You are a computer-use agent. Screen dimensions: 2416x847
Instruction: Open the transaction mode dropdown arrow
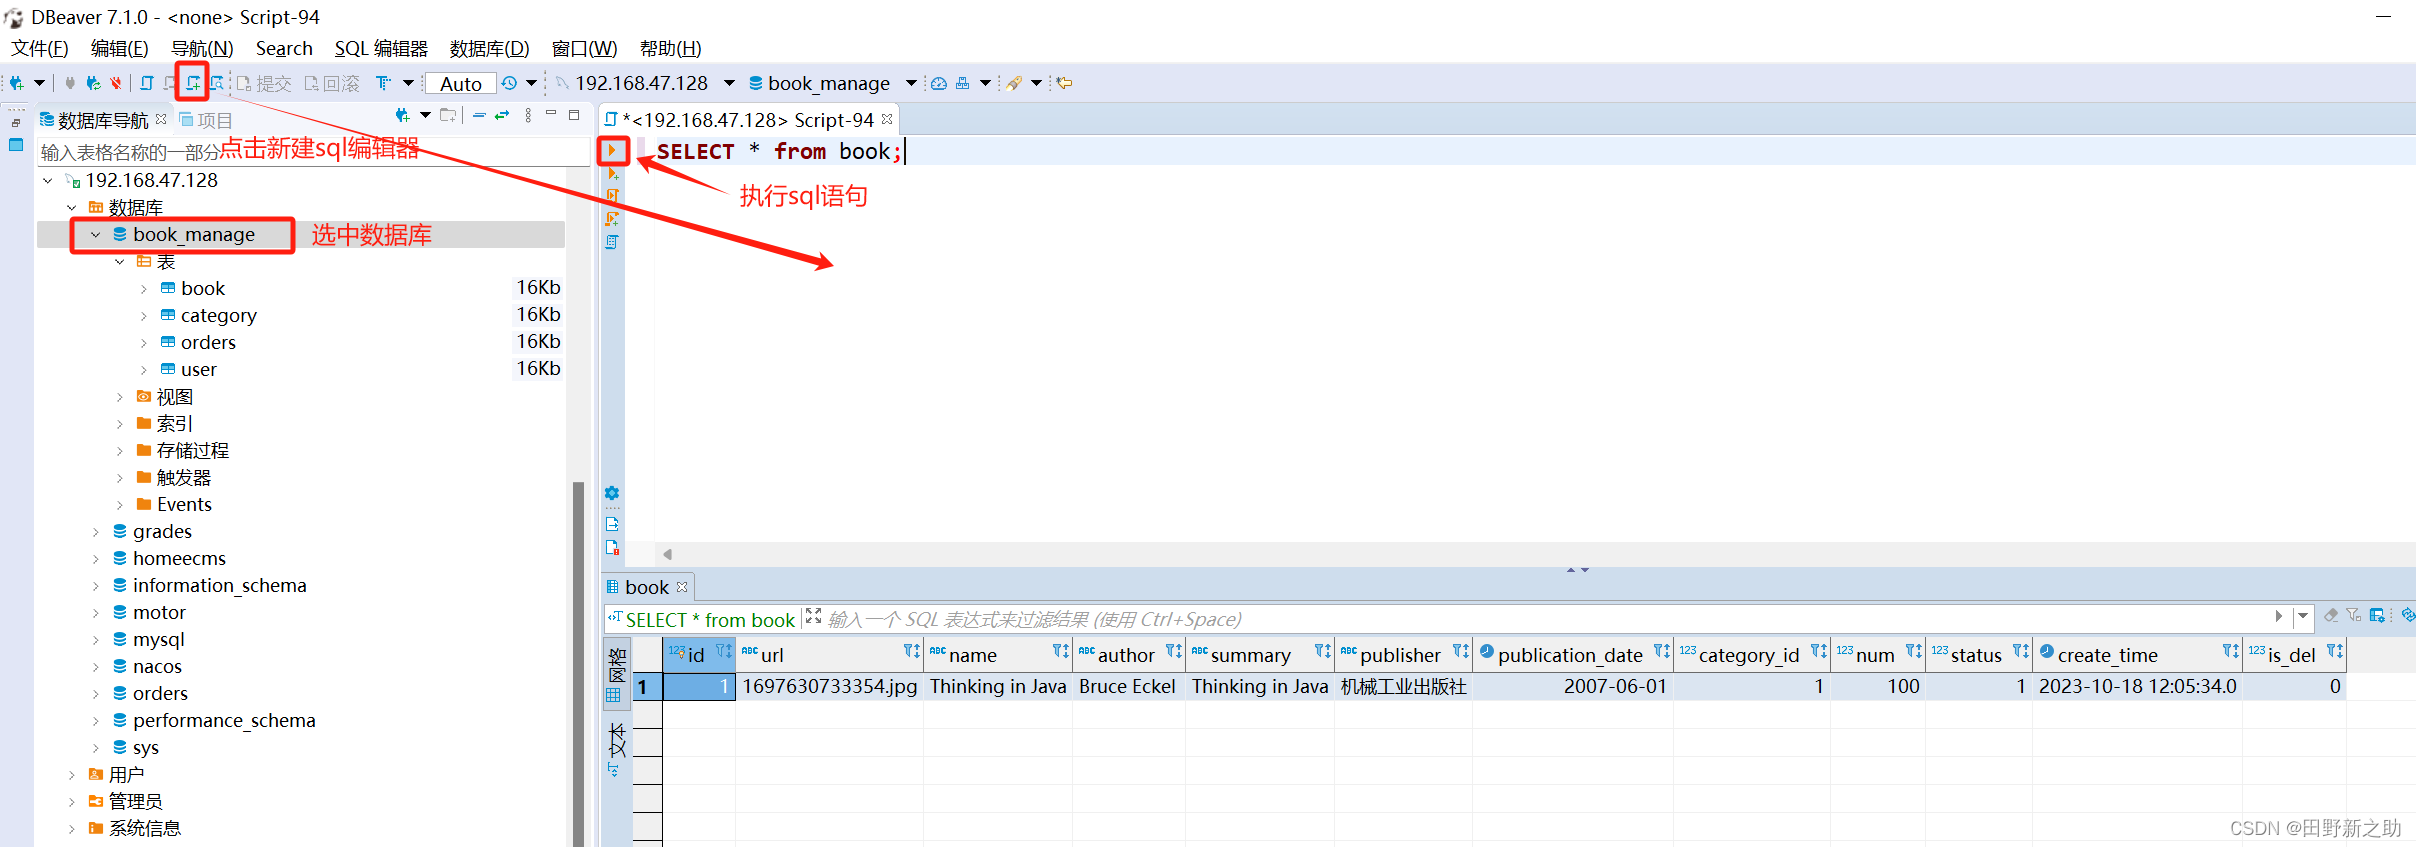(408, 83)
